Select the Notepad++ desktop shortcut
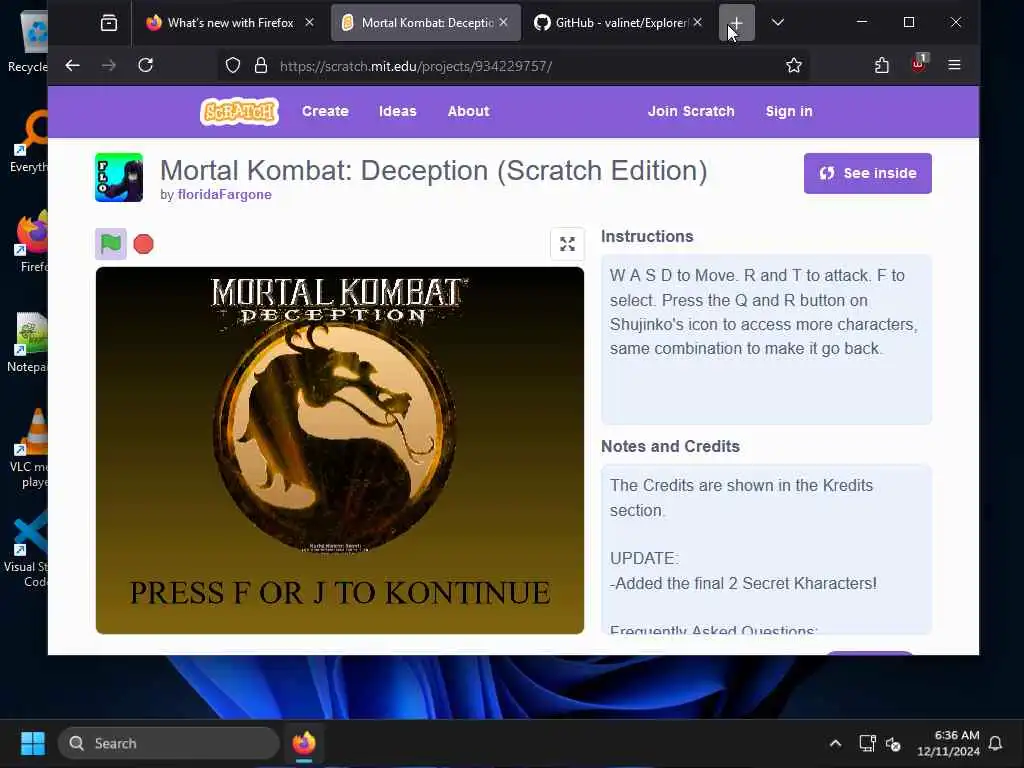The height and width of the screenshot is (768, 1024). pyautogui.click(x=29, y=342)
